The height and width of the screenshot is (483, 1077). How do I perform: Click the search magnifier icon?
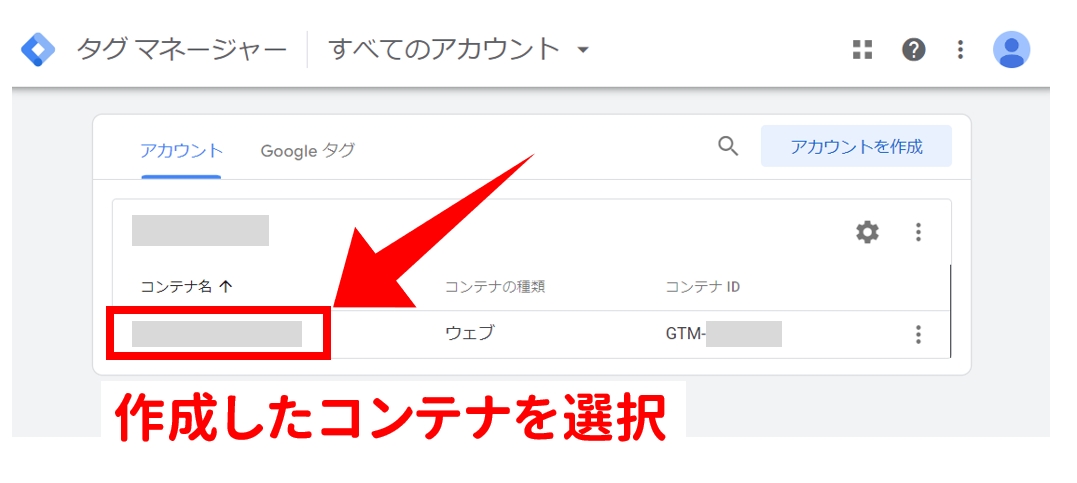tap(728, 146)
